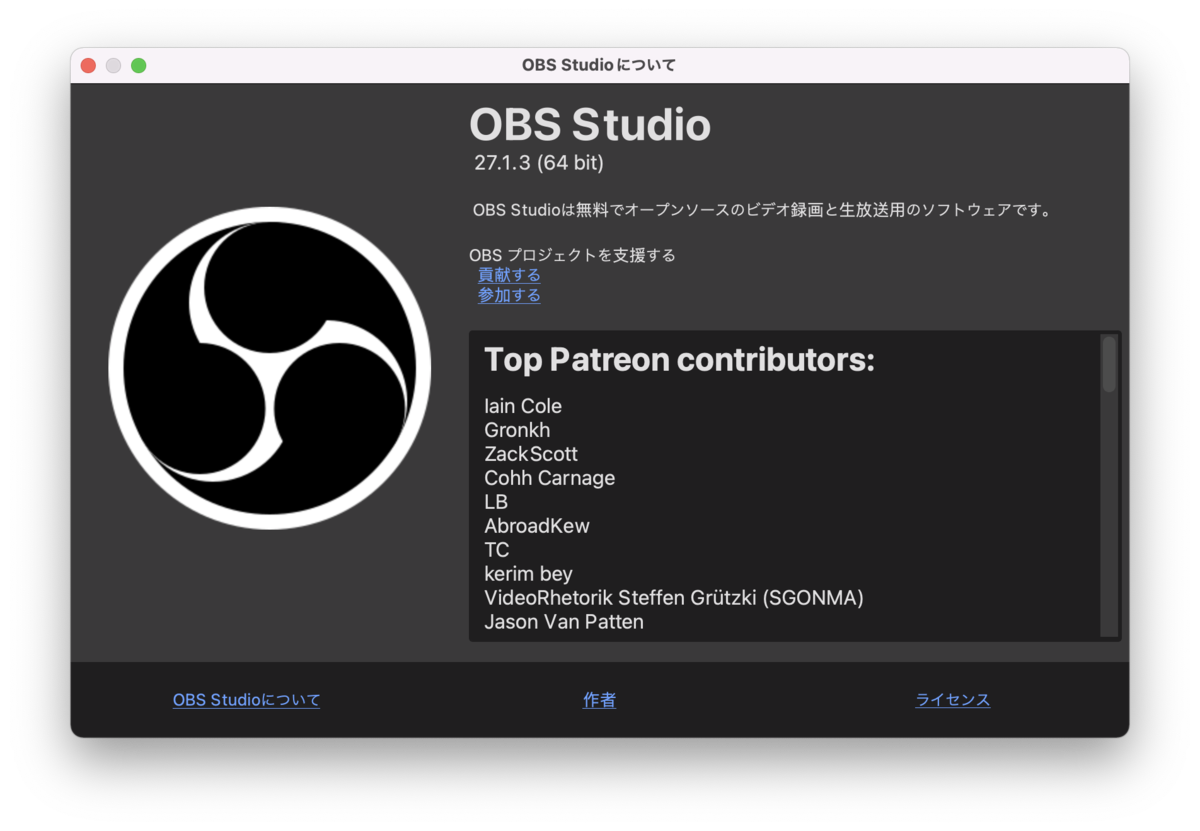Screen dimensions: 1200x831
Task: Click the 'Gronkh' contributor name
Action: 517,430
